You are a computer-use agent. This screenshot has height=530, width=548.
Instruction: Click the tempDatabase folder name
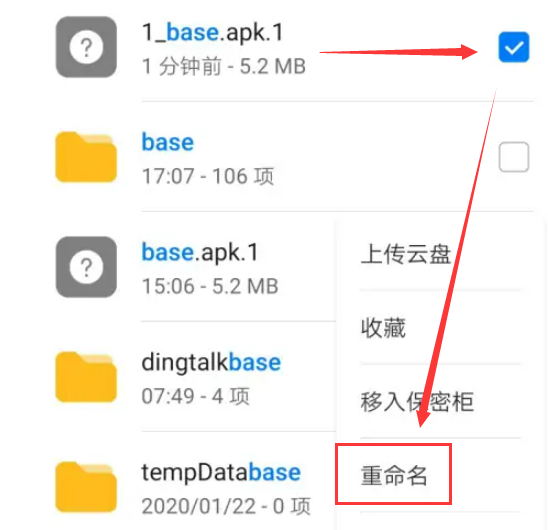221,473
